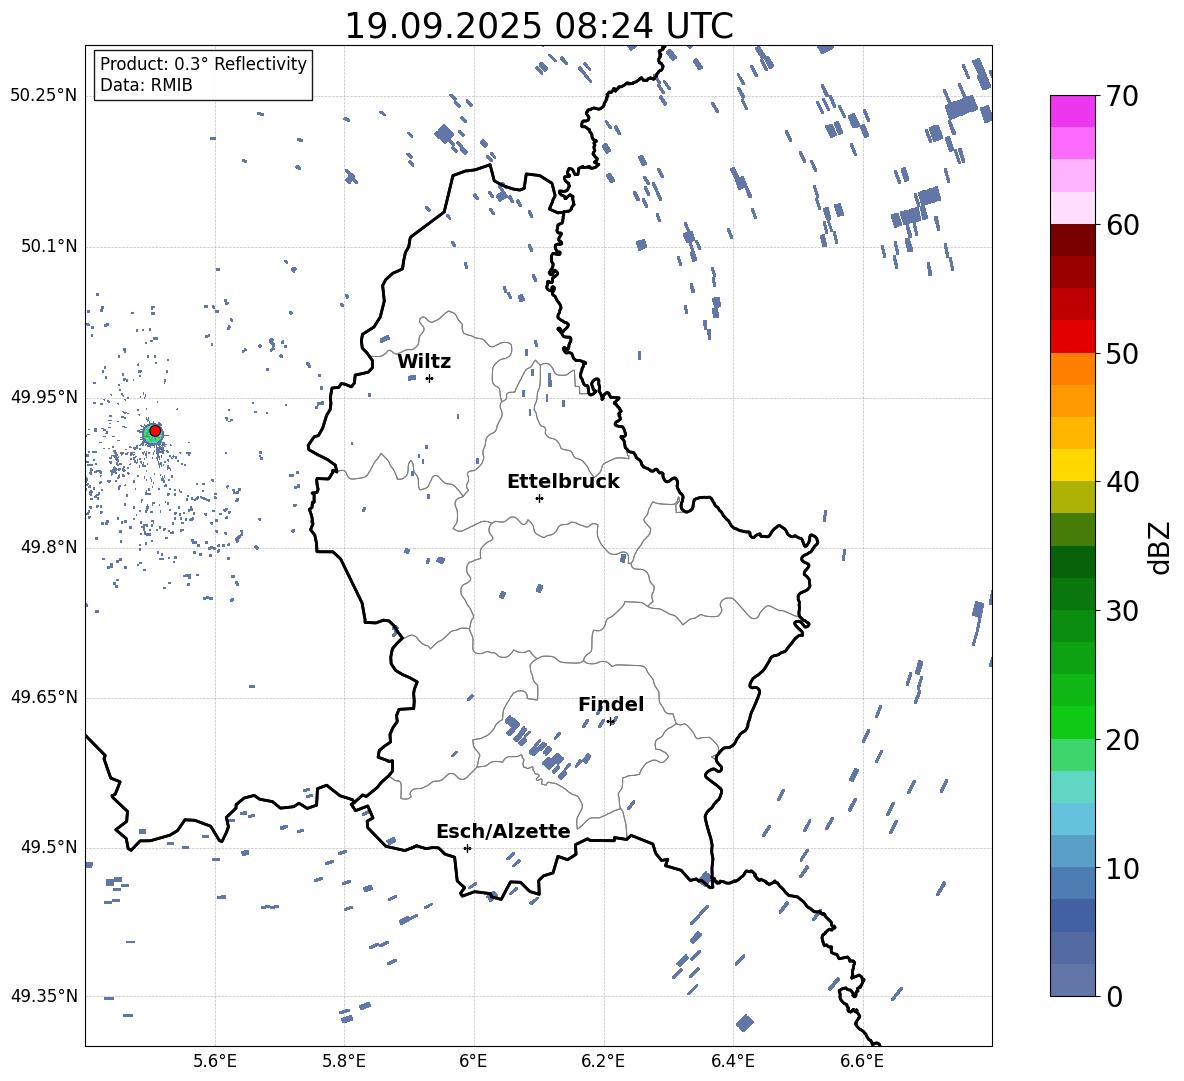Click the Product 0.3° Reflectivity info box
This screenshot has height=1081, width=1184.
click(203, 75)
